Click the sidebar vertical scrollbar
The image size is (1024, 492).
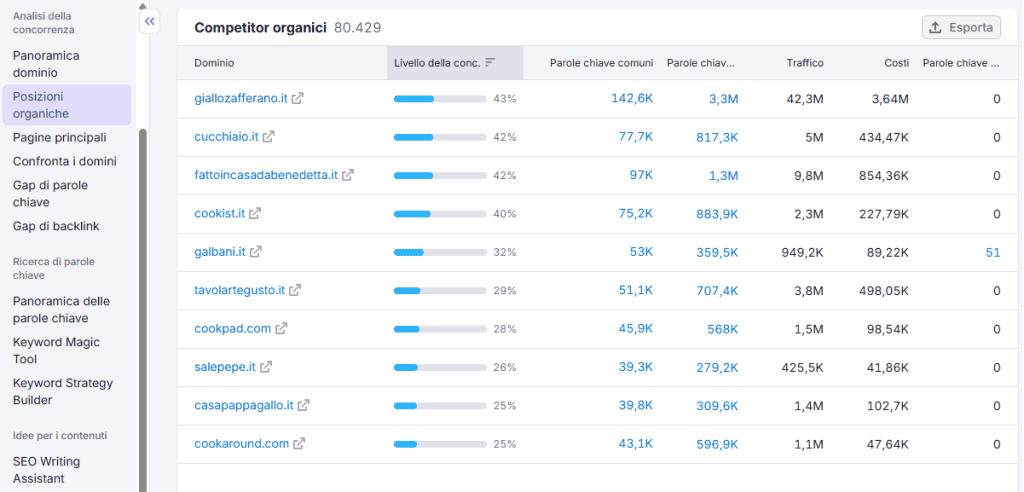pos(143,310)
